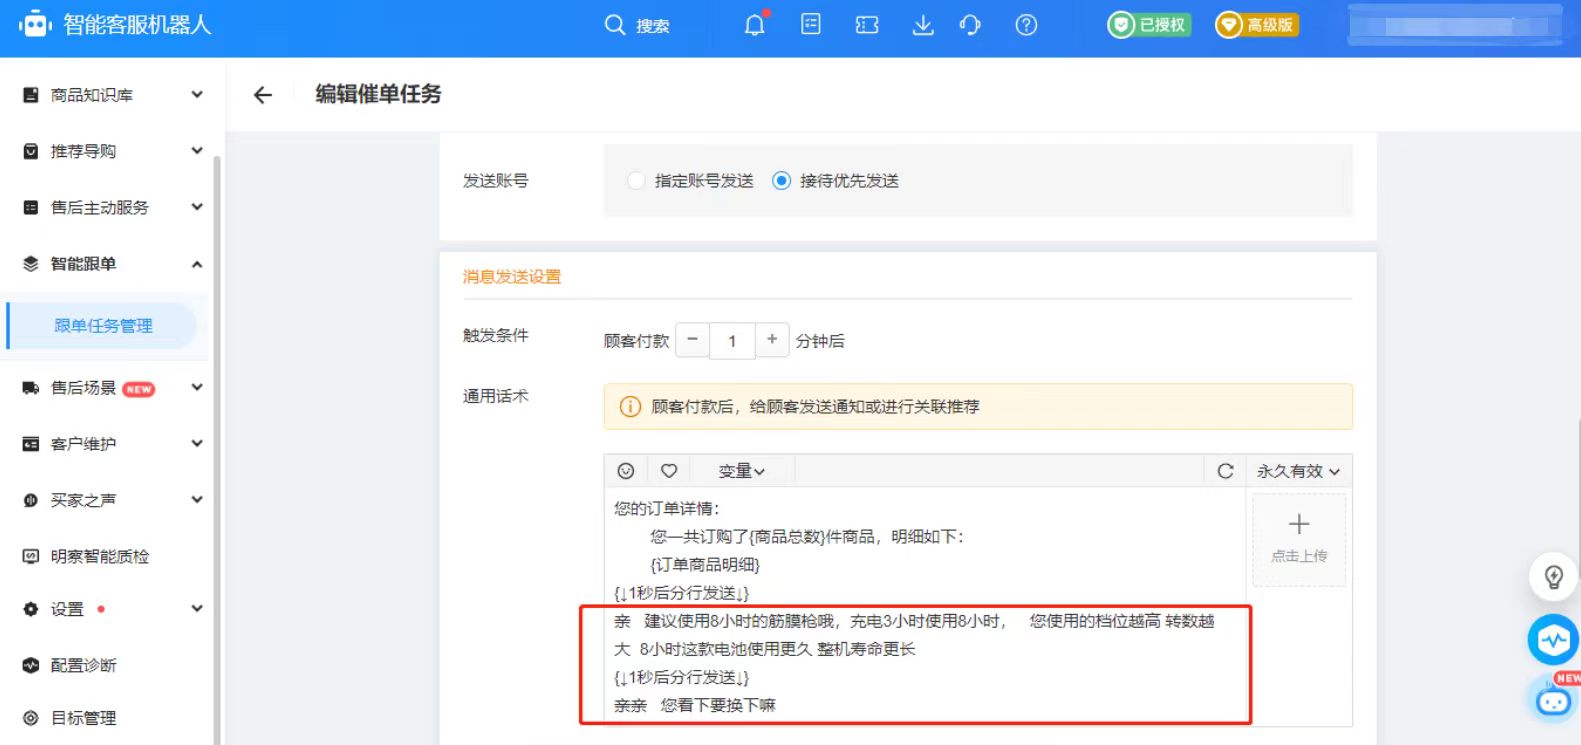This screenshot has width=1581, height=745.
Task: Click the coupon ticket icon in header
Action: pos(867,25)
